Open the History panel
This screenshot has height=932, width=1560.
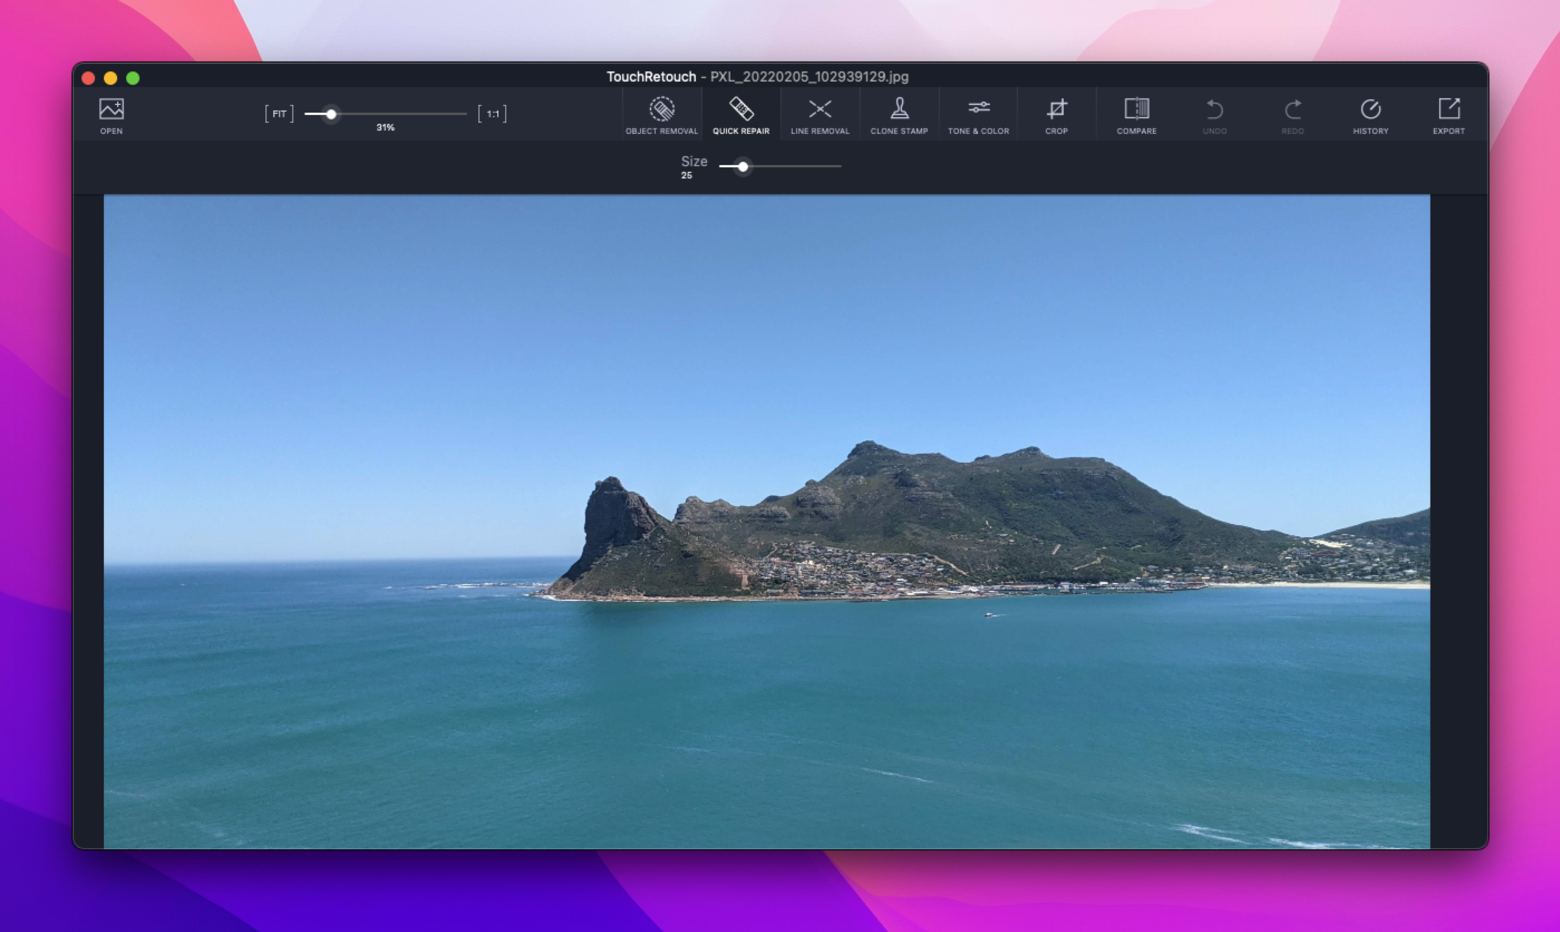tap(1370, 113)
